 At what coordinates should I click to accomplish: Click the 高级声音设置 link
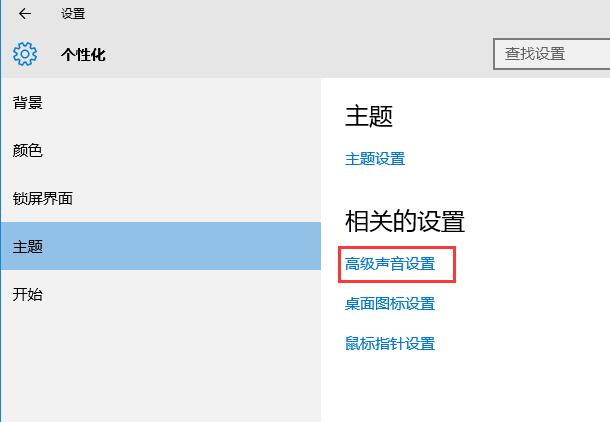pos(390,264)
